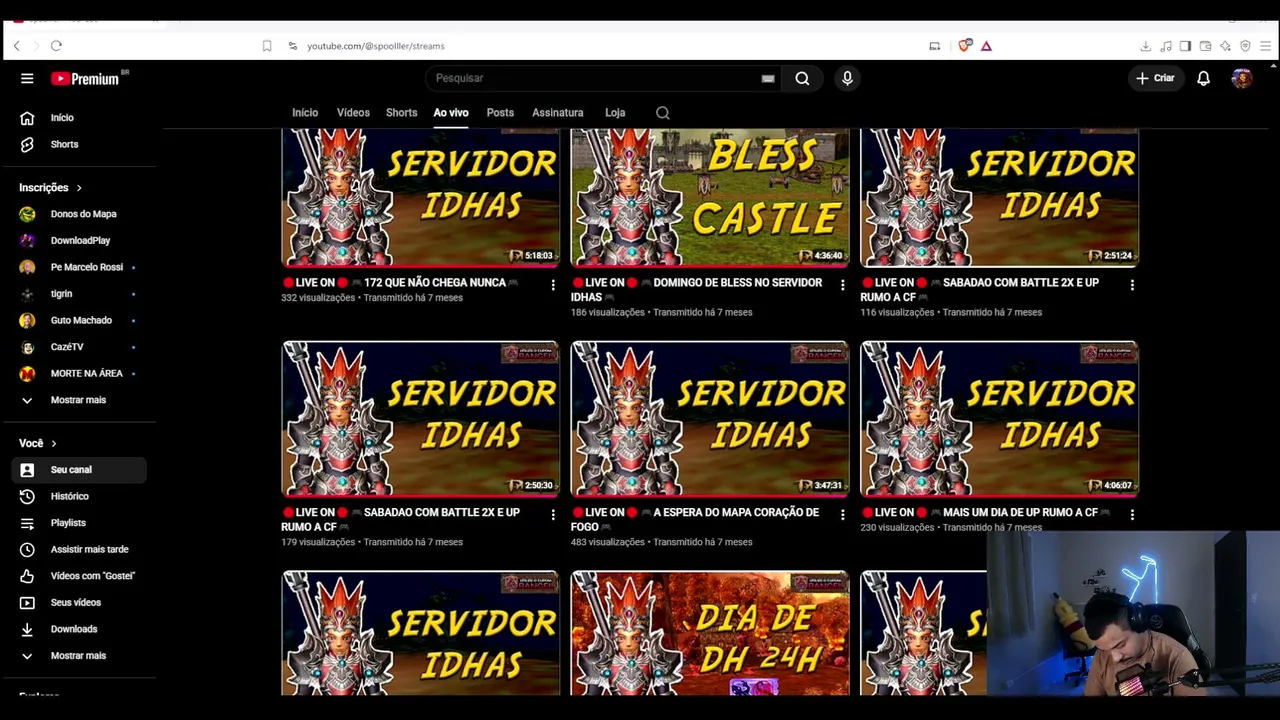This screenshot has height=720, width=1280.
Task: Toggle the browser sidebar panel icon
Action: [1185, 46]
